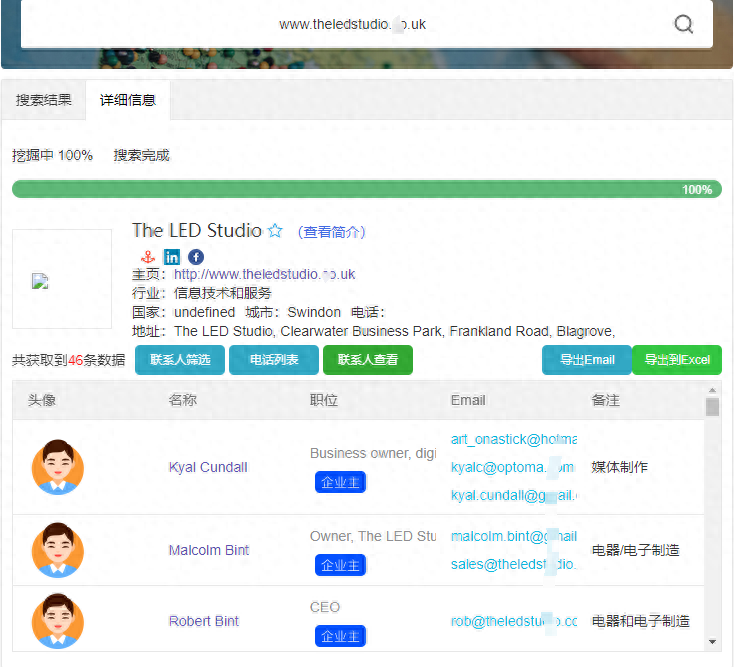Click the 备注 column header

coord(606,400)
